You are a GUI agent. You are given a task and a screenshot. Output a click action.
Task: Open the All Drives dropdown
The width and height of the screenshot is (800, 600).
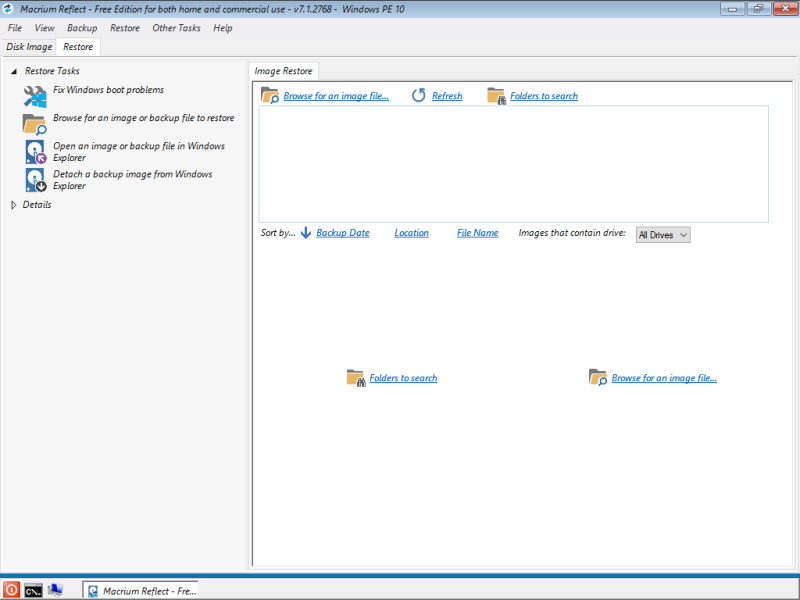click(x=663, y=235)
